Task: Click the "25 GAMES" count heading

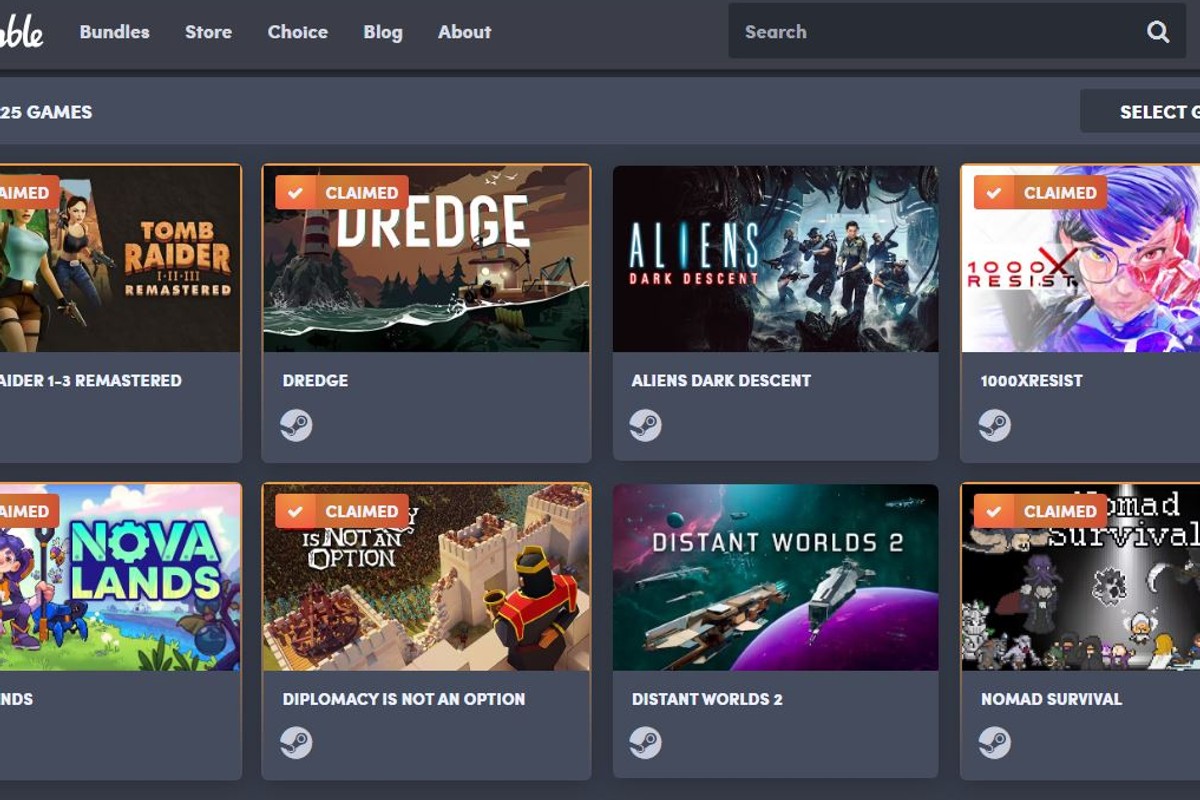Action: [46, 112]
